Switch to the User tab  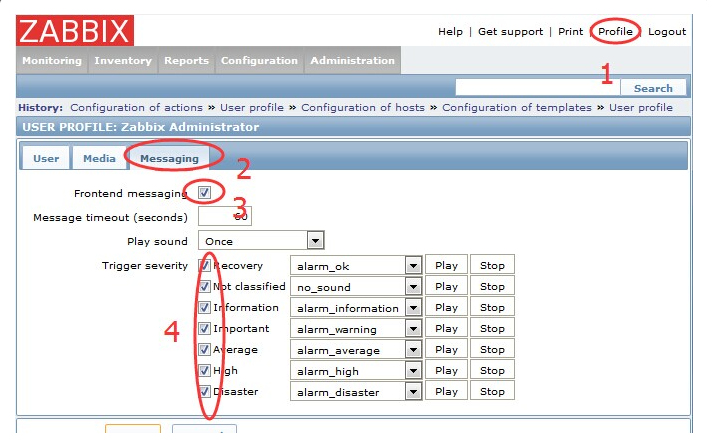pyautogui.click(x=46, y=158)
